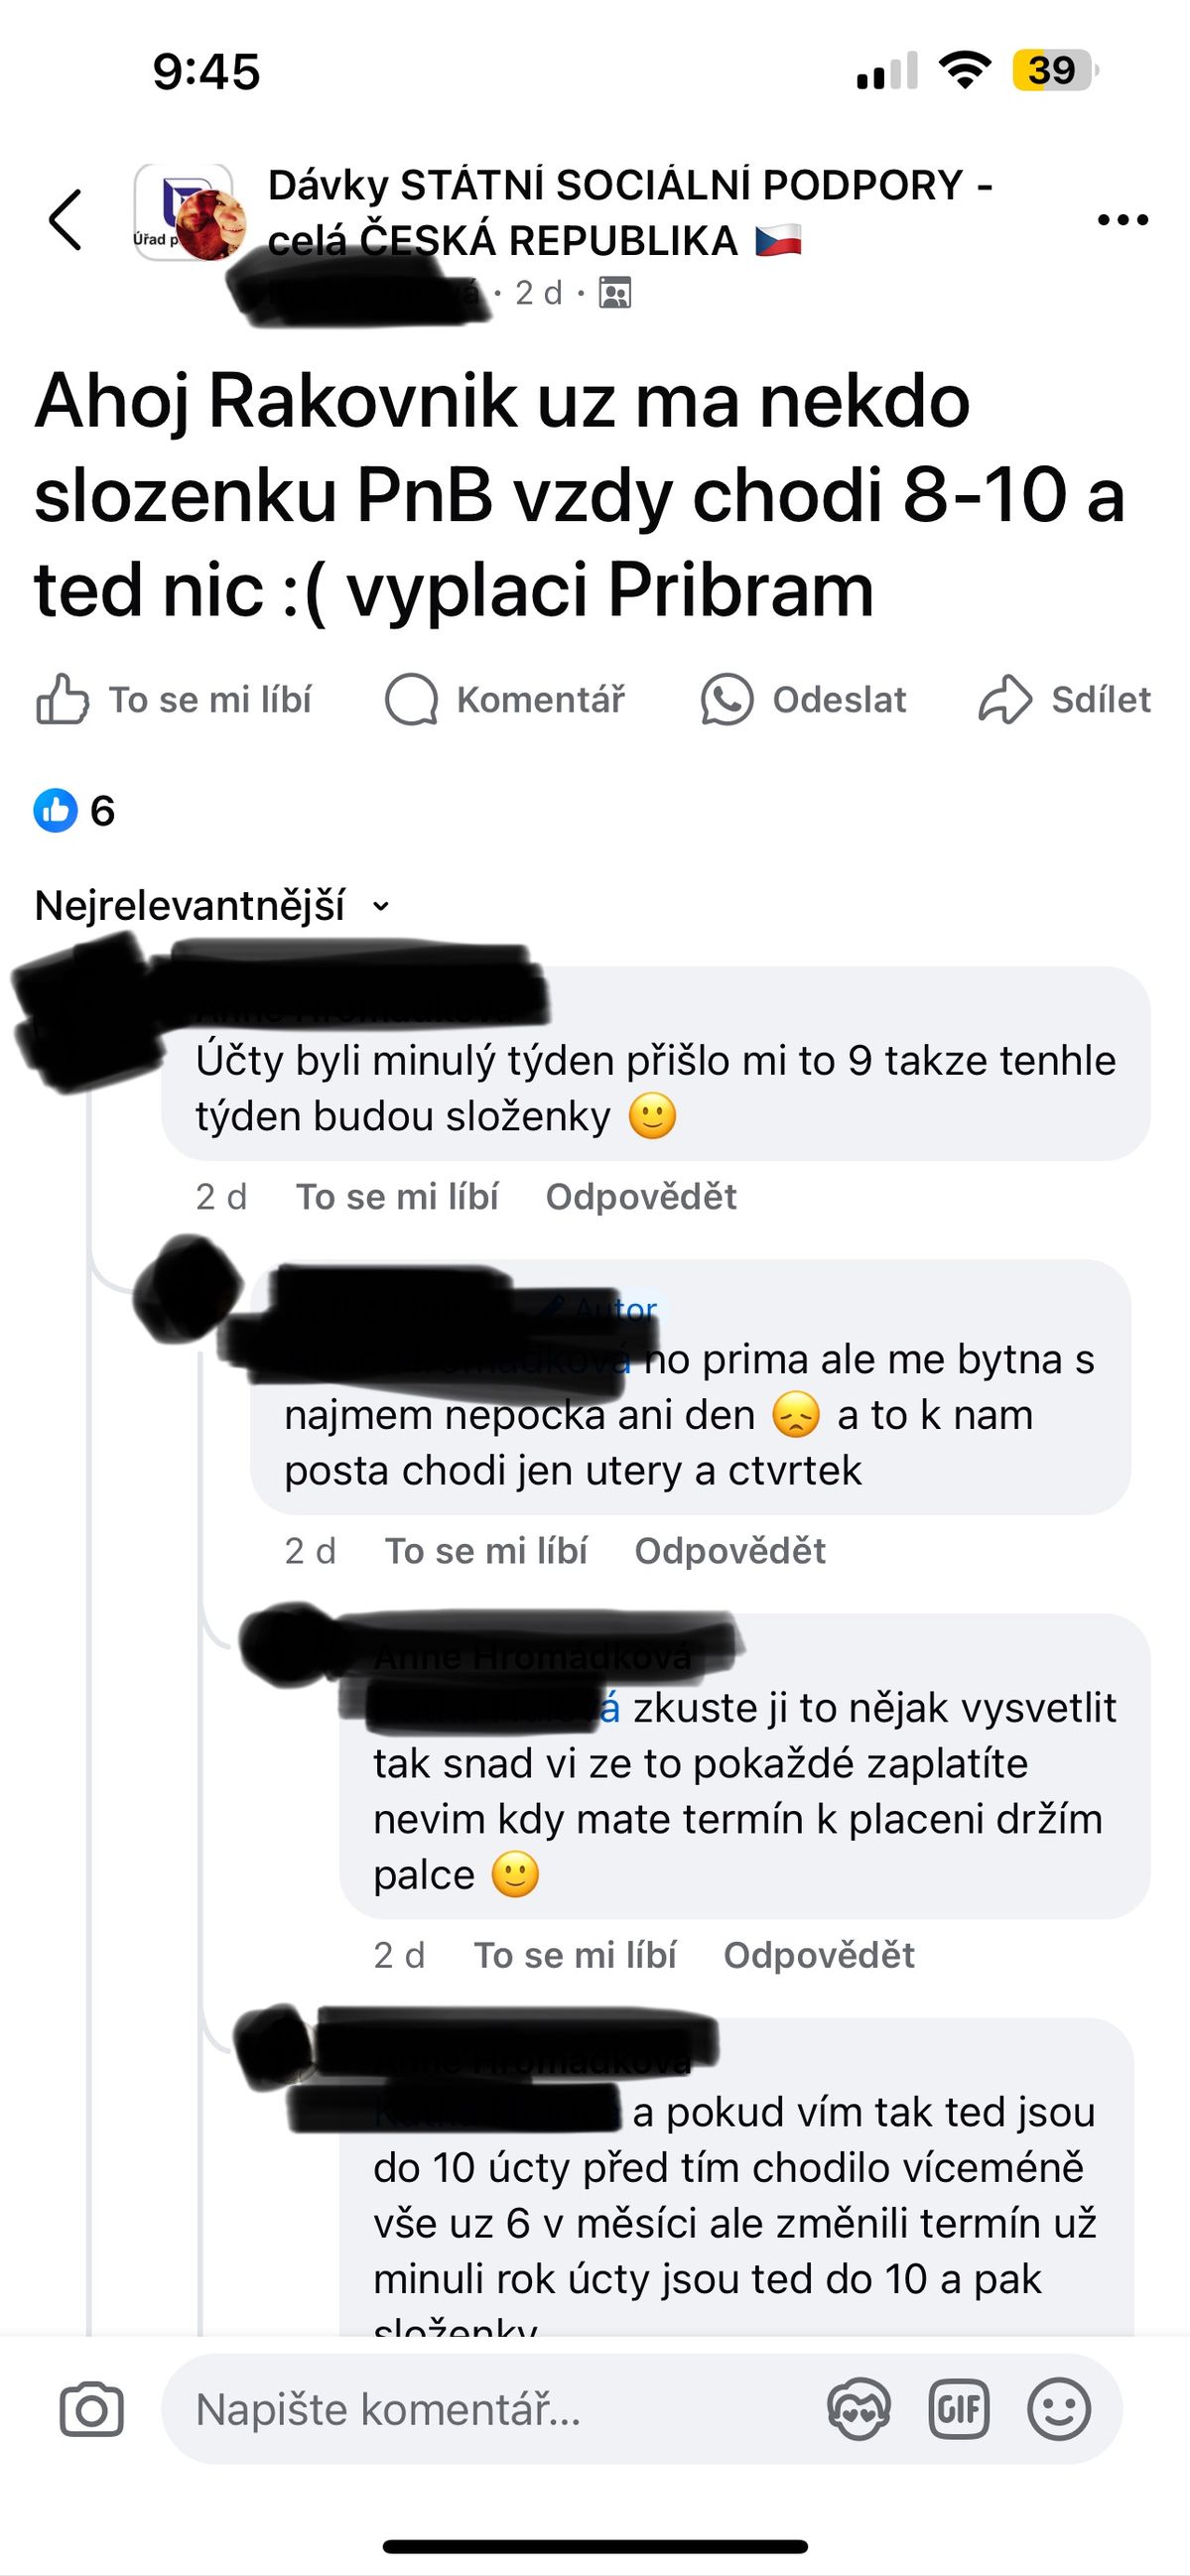View the 6 likes reaction count
This screenshot has width=1190, height=2576.
[x=75, y=810]
